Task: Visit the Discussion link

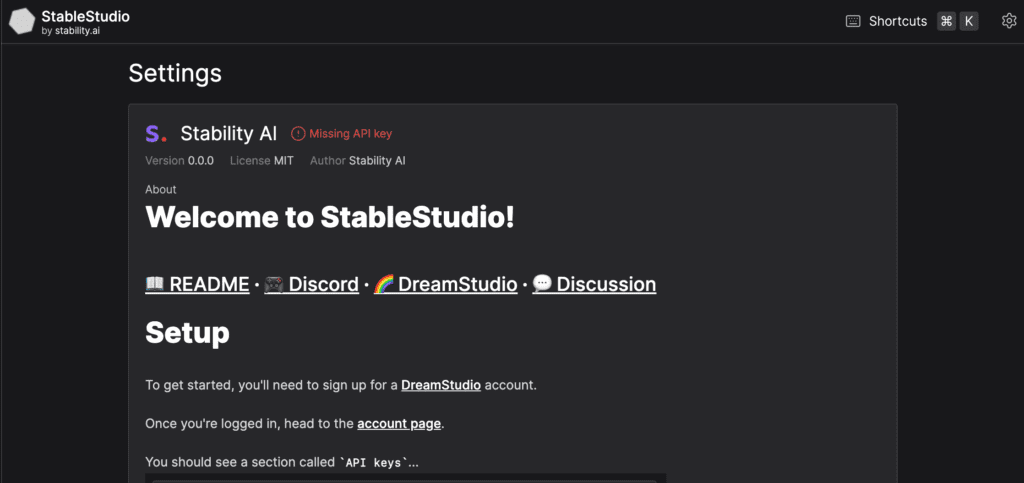Action: (x=606, y=284)
